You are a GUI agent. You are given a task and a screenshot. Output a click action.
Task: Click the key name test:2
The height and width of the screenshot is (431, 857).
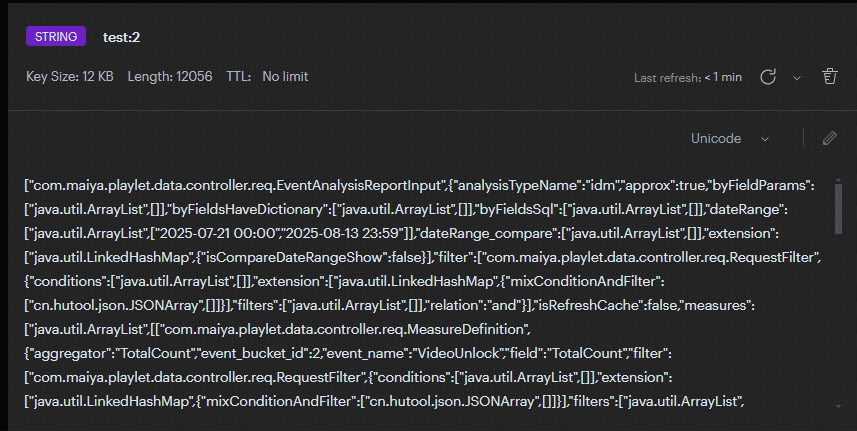[x=121, y=37]
